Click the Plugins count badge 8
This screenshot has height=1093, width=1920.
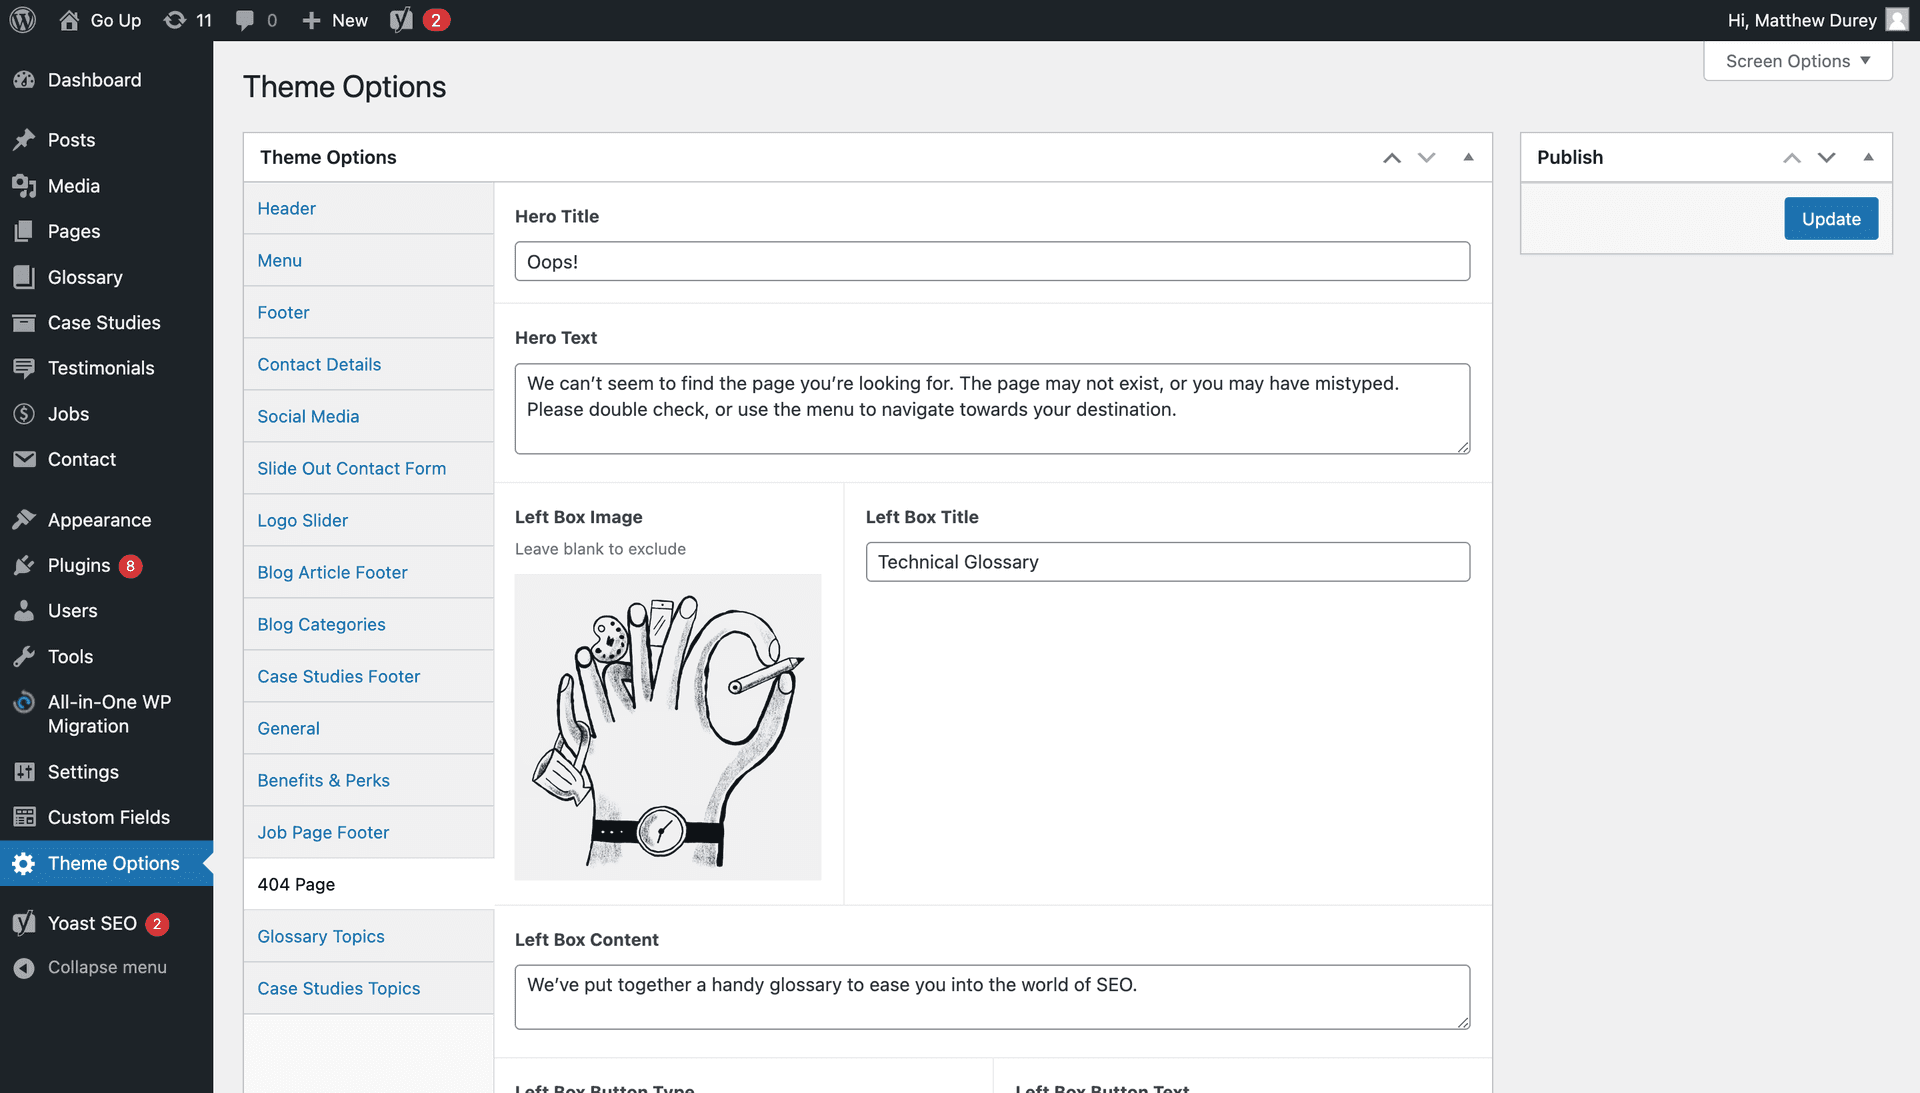[x=130, y=566]
